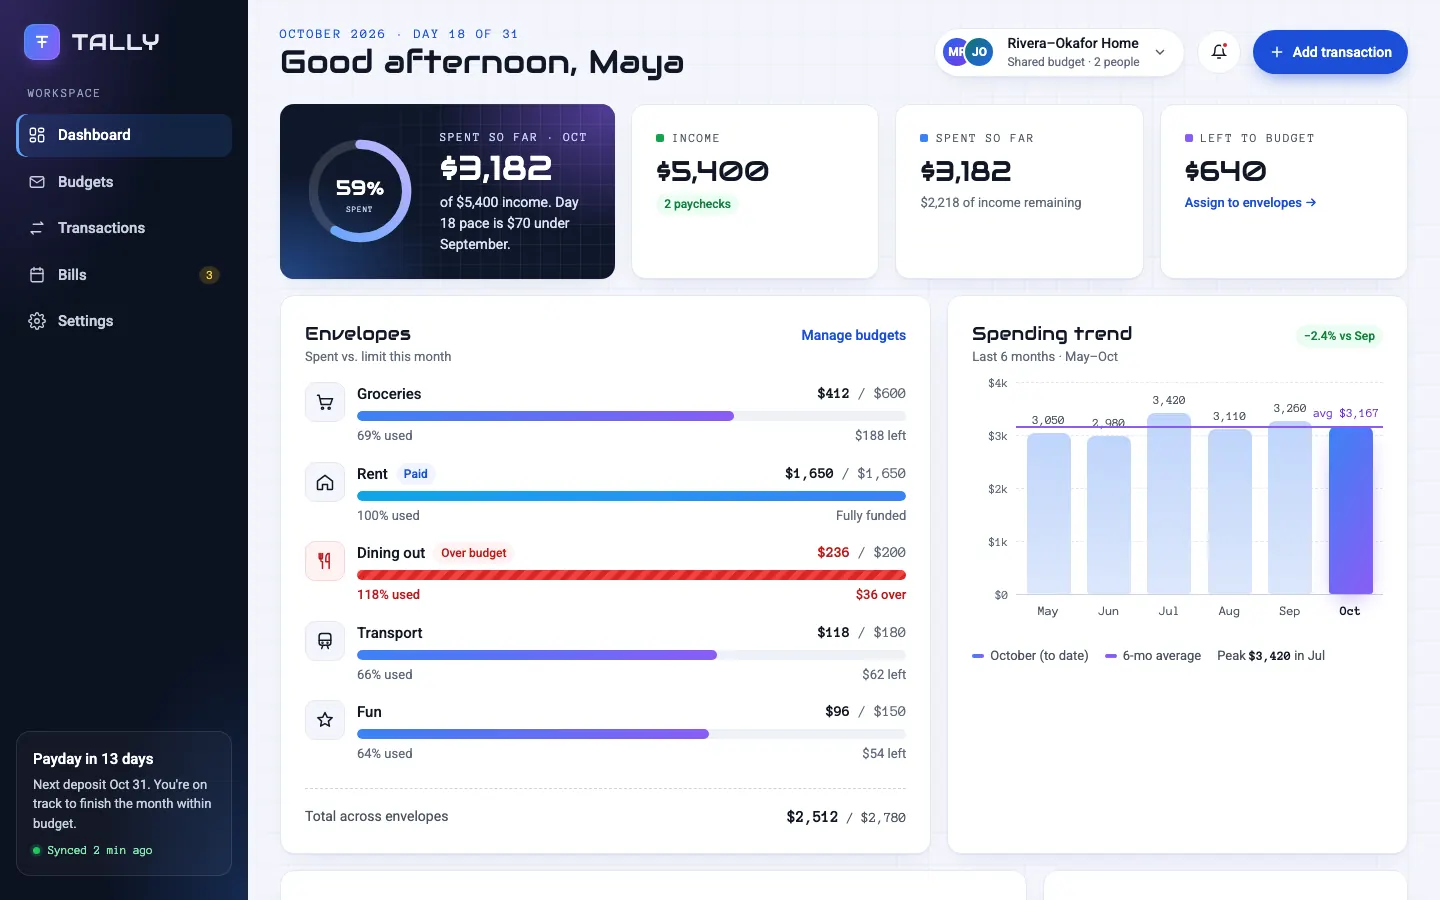
Task: Click the Bills calendar icon
Action: point(37,275)
